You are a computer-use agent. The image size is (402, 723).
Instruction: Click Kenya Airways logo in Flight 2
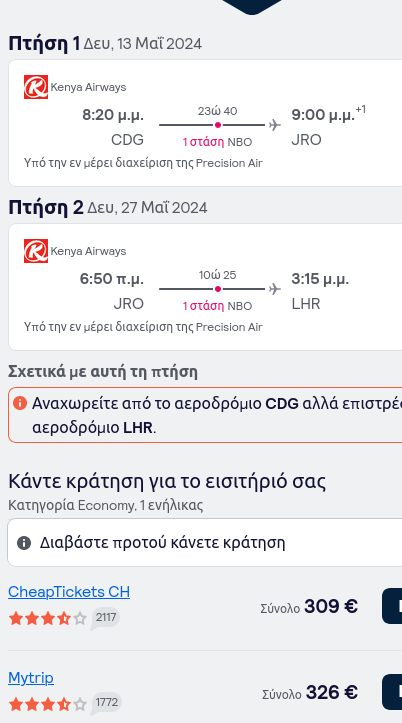[x=36, y=251]
